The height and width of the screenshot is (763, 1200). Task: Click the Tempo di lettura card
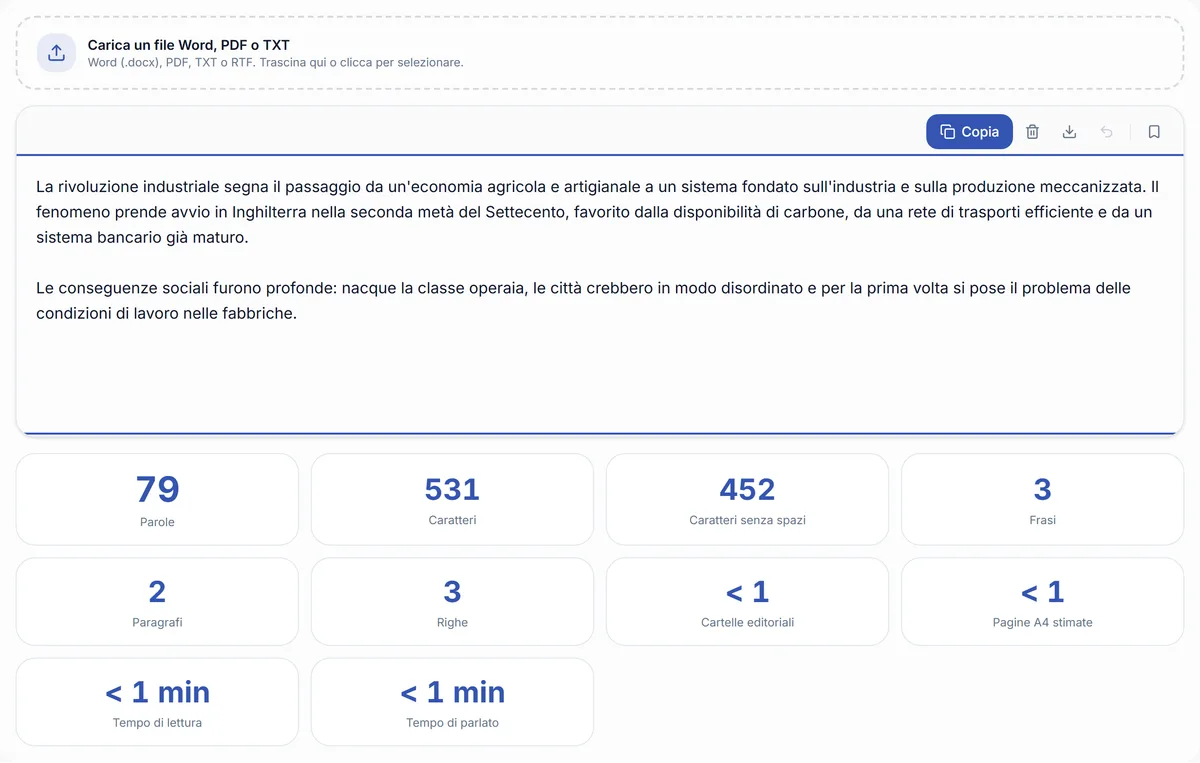[157, 701]
